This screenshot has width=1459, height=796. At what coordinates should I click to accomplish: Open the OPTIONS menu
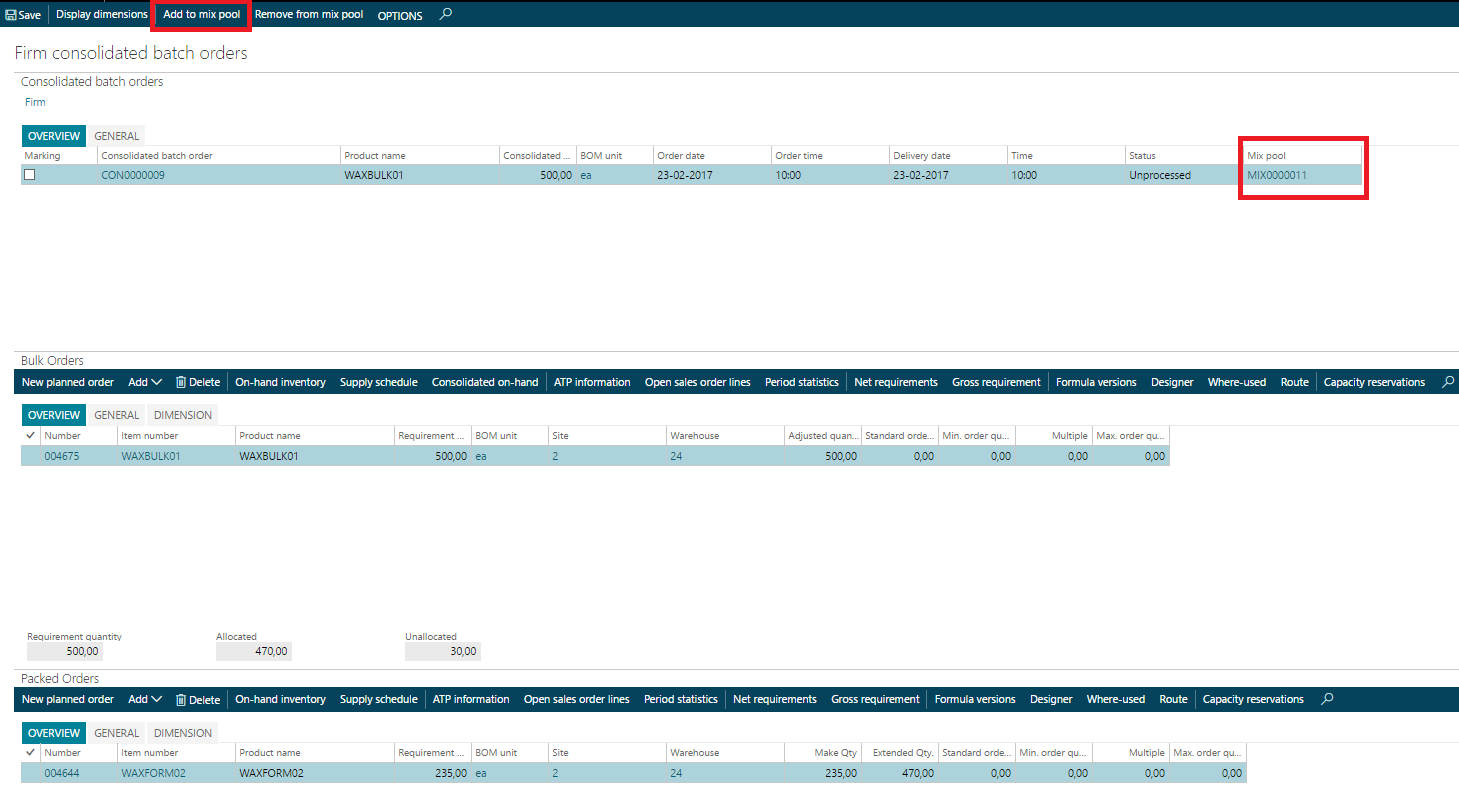(399, 15)
